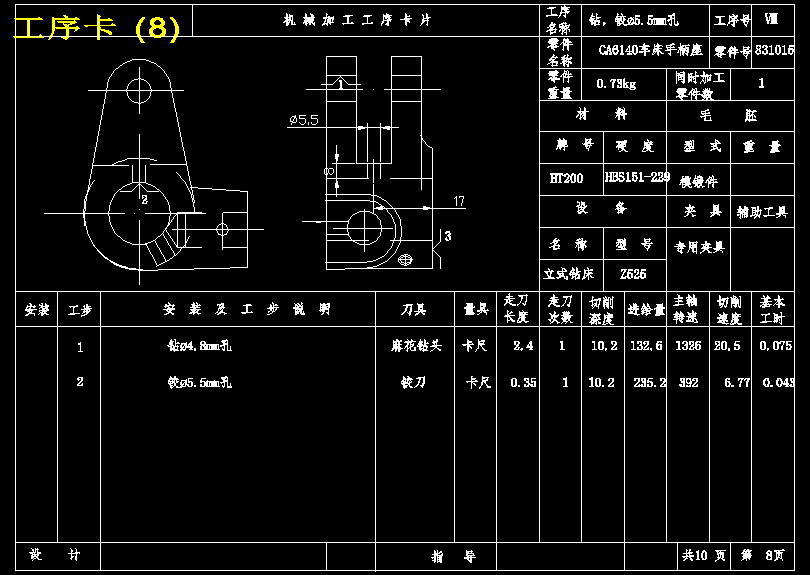Click the 毛胚 header cell

728,115
